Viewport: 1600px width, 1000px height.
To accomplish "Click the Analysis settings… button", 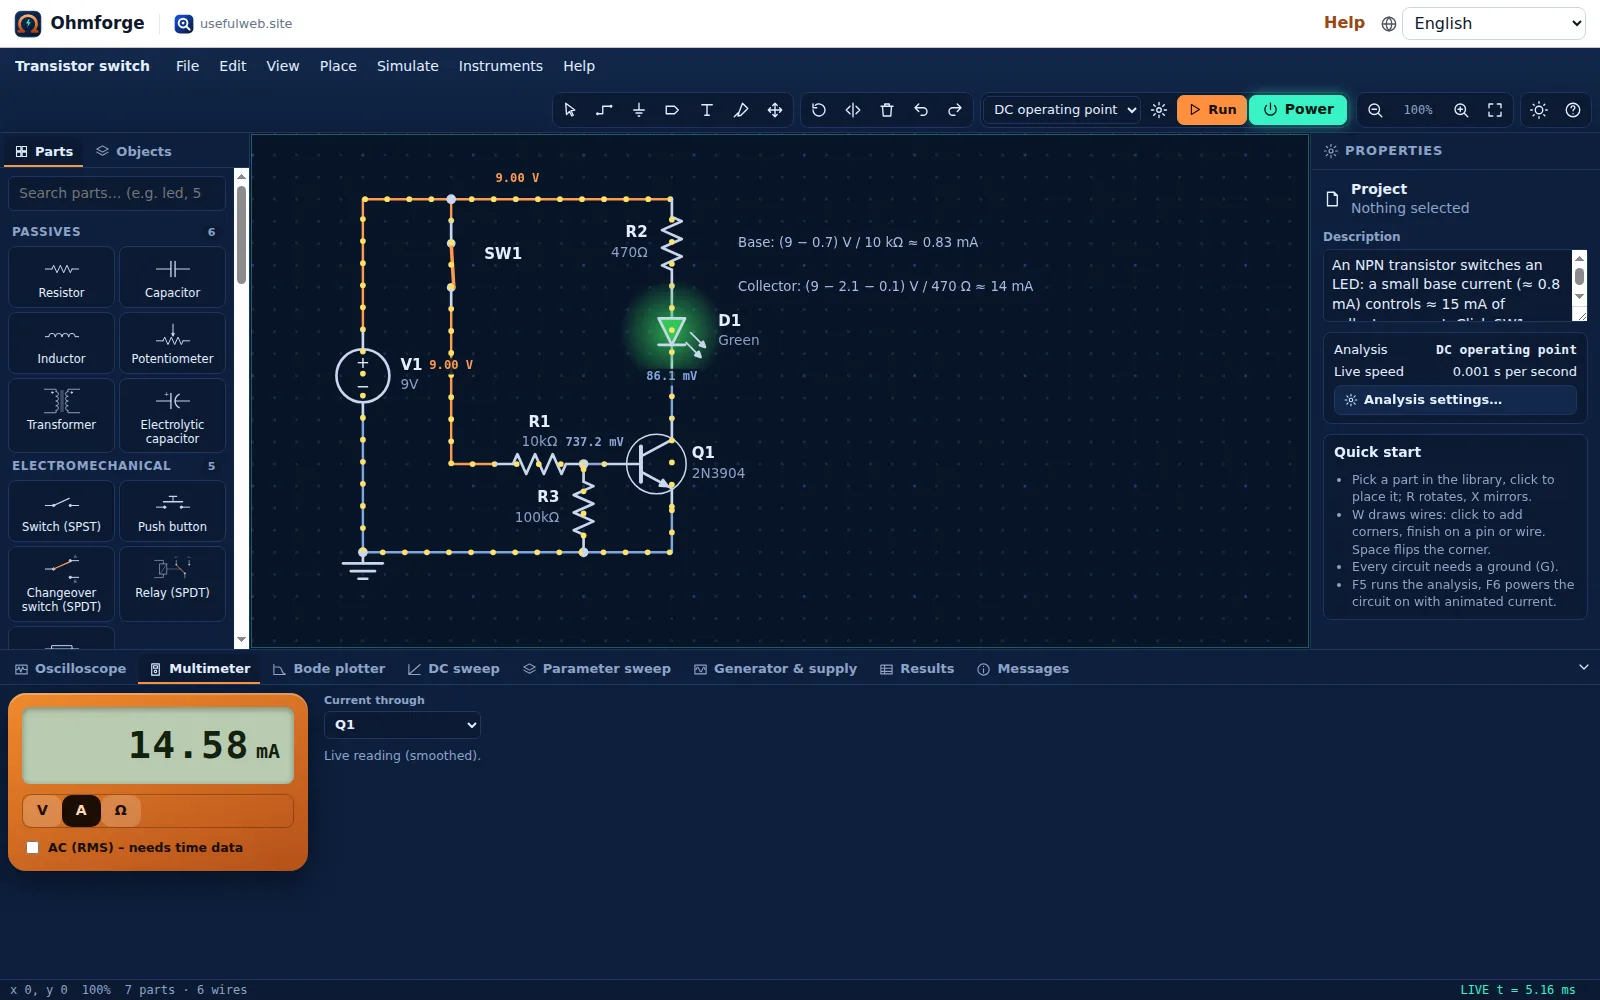I will coord(1455,400).
